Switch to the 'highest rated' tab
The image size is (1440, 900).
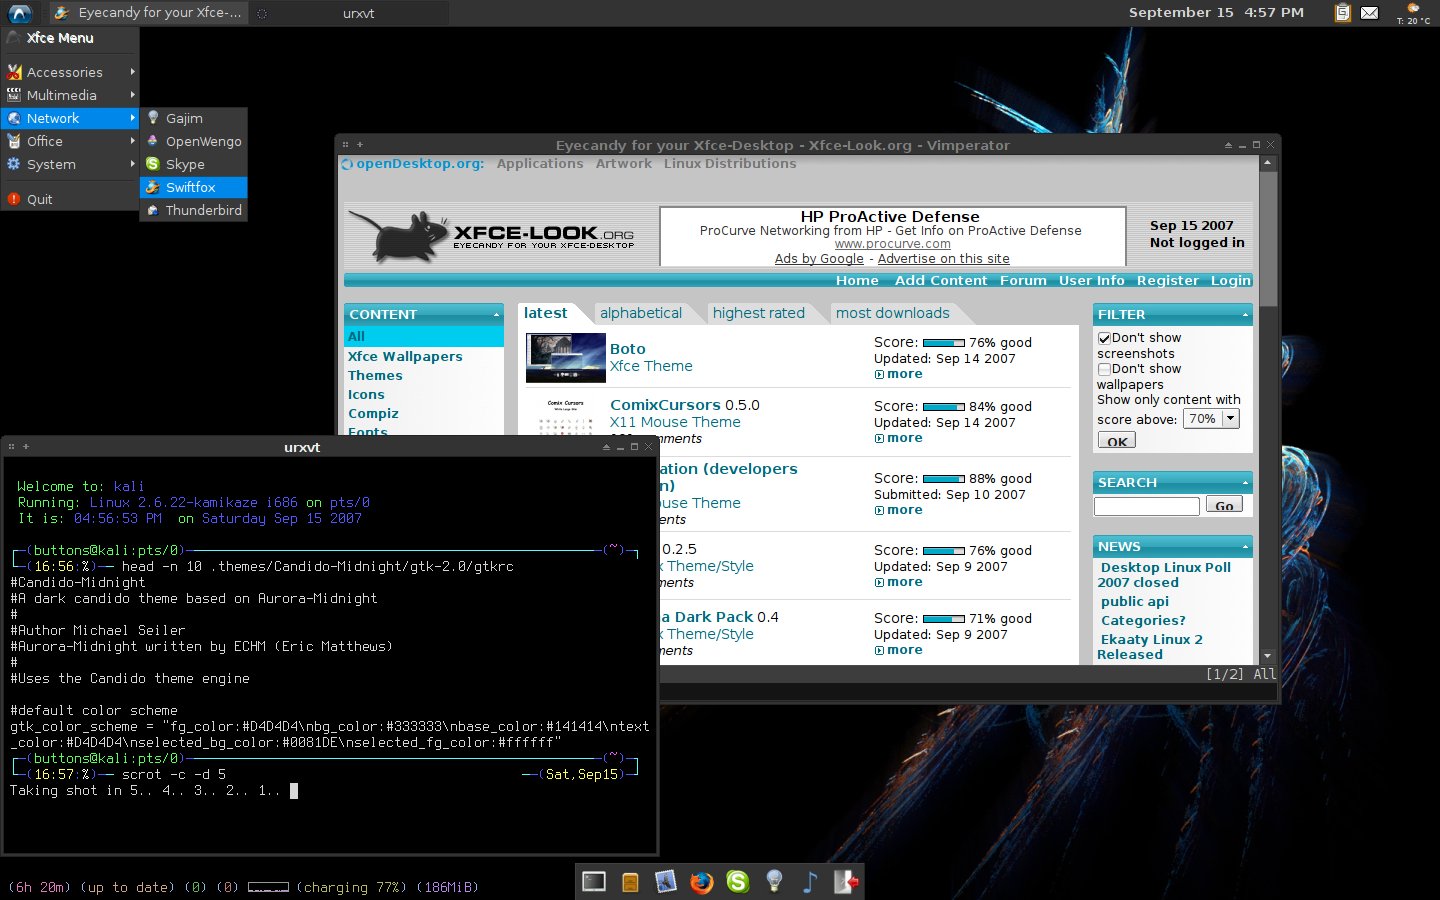[x=758, y=313]
